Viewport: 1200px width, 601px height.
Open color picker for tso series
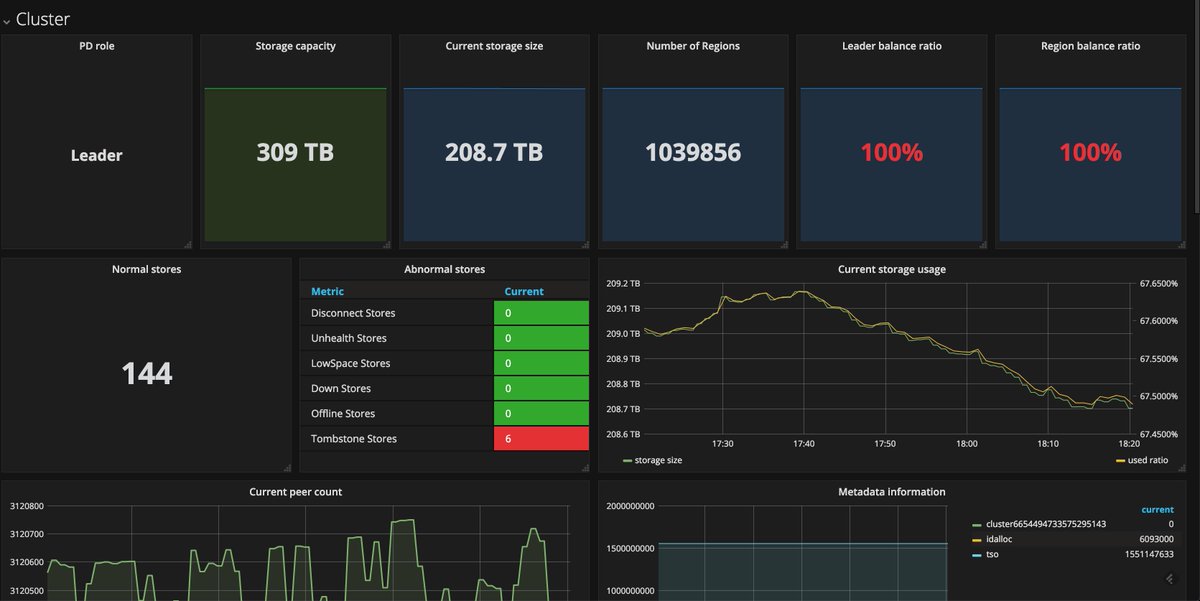click(x=977, y=555)
